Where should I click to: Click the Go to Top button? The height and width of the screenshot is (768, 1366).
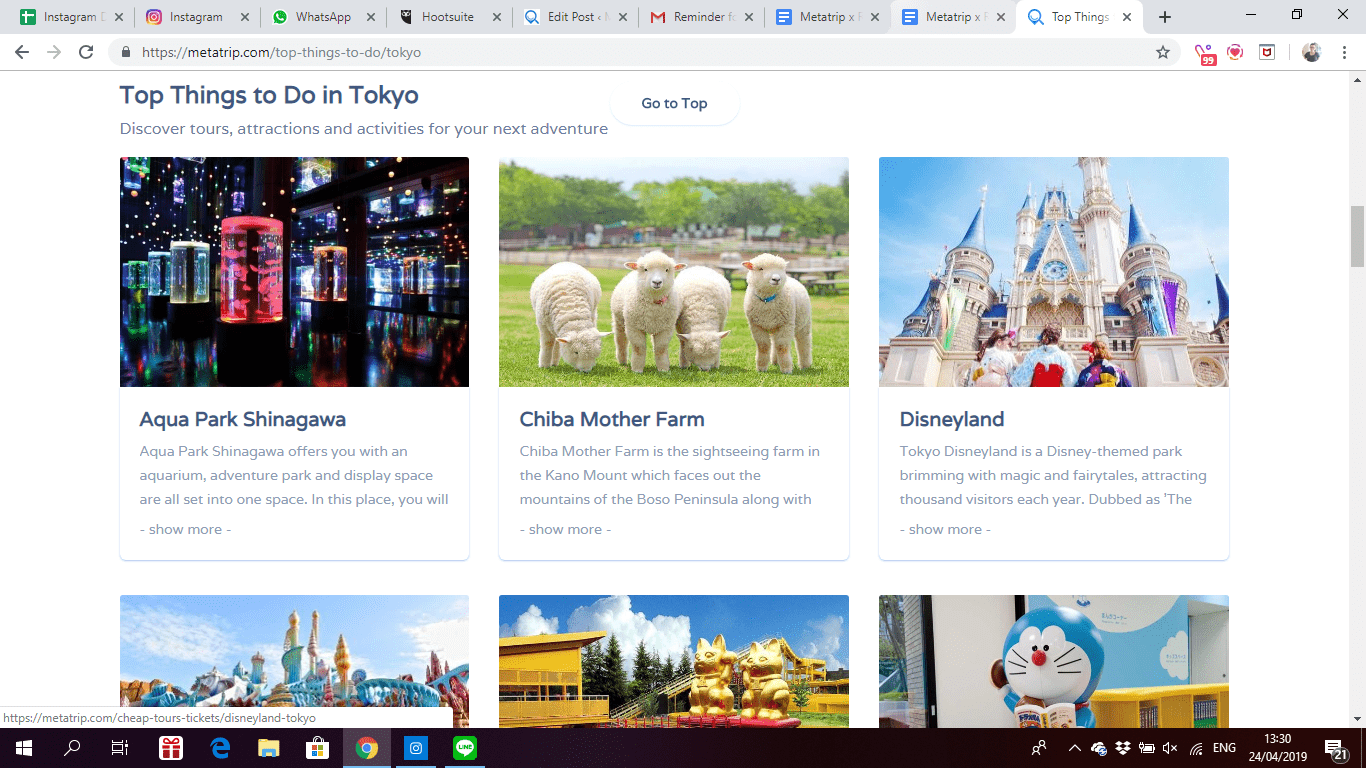(674, 103)
